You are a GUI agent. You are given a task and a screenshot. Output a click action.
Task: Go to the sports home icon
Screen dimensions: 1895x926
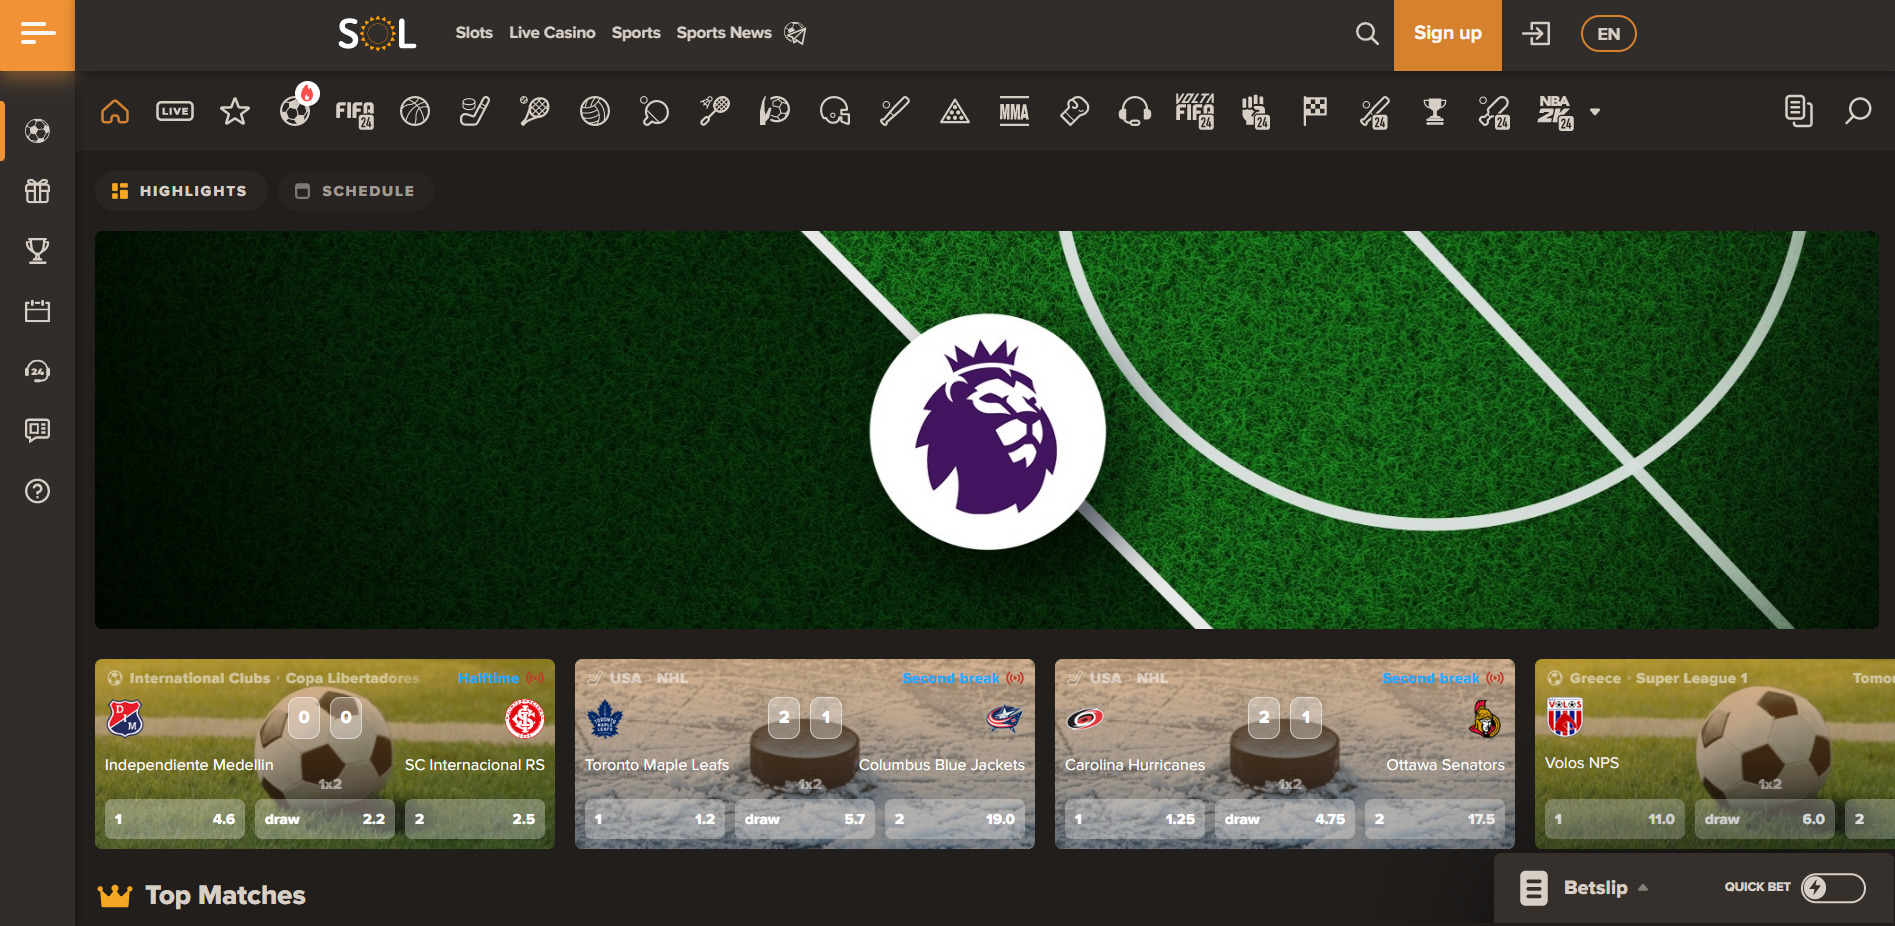click(115, 111)
